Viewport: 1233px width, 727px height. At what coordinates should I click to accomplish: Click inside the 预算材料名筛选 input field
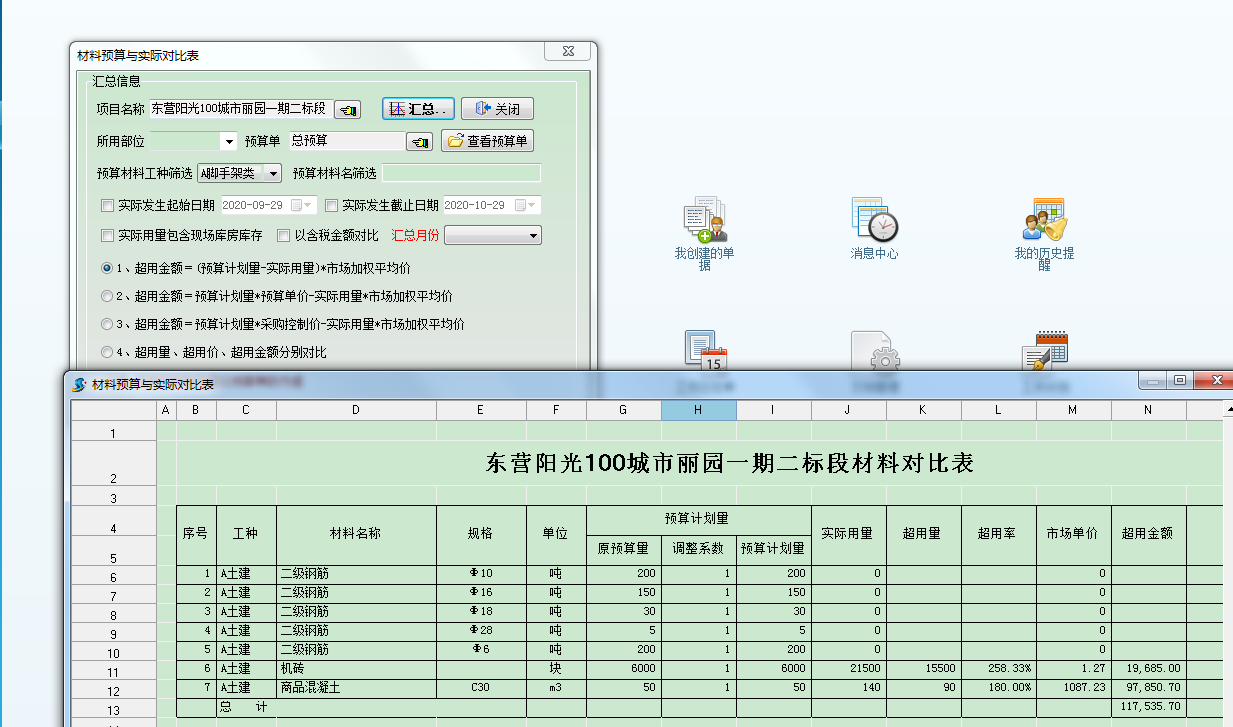point(460,172)
